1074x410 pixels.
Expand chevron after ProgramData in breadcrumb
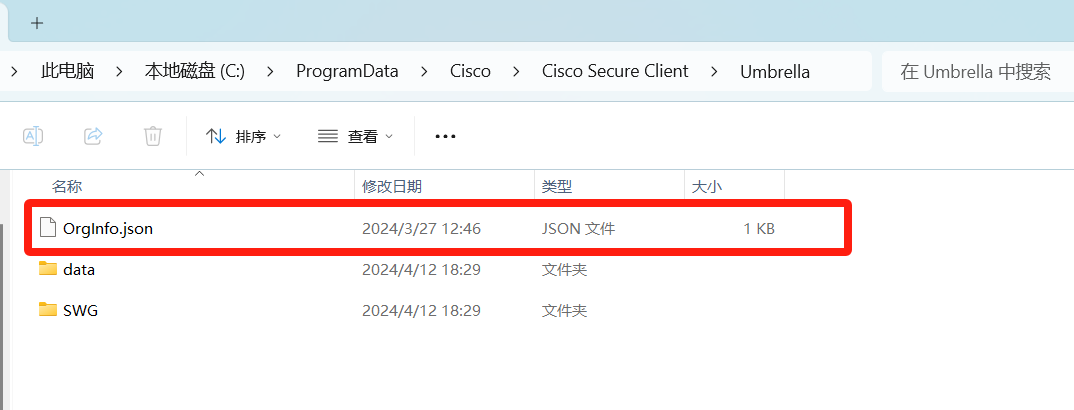[x=424, y=71]
